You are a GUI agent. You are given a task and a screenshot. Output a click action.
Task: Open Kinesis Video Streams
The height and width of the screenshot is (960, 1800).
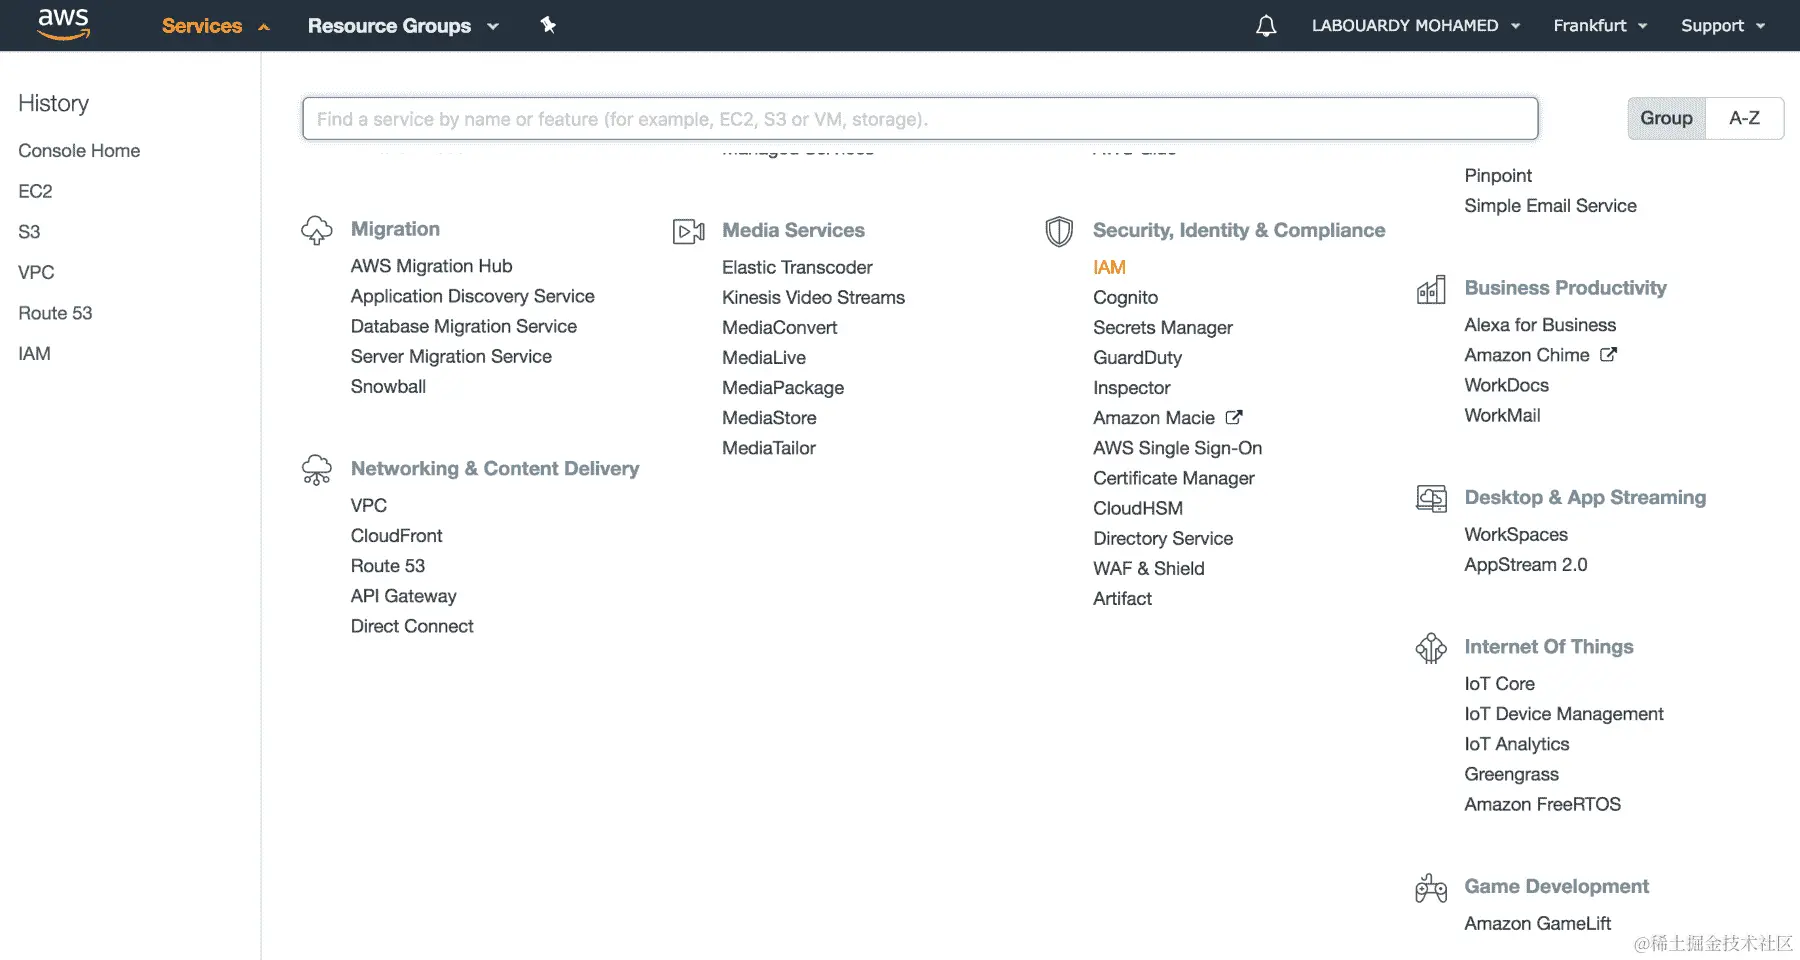click(813, 297)
